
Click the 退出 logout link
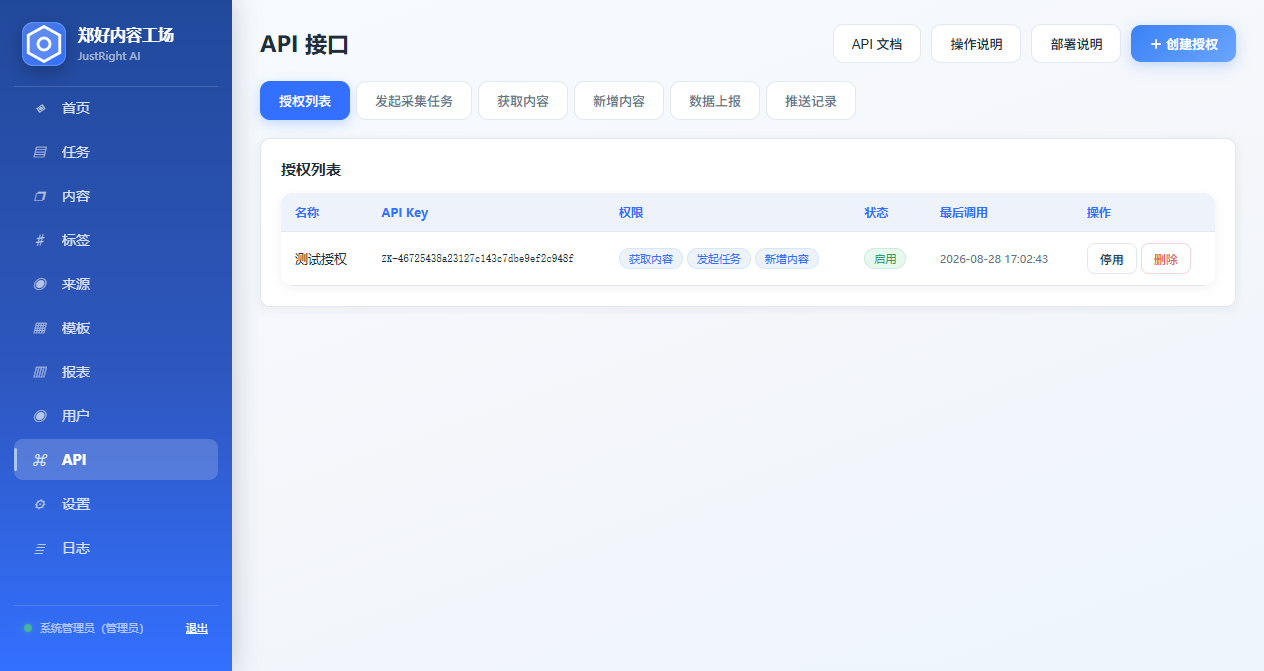(x=197, y=628)
